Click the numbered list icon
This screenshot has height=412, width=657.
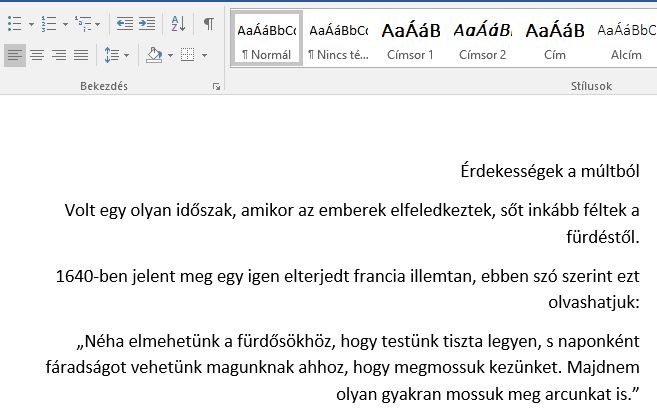coord(47,23)
